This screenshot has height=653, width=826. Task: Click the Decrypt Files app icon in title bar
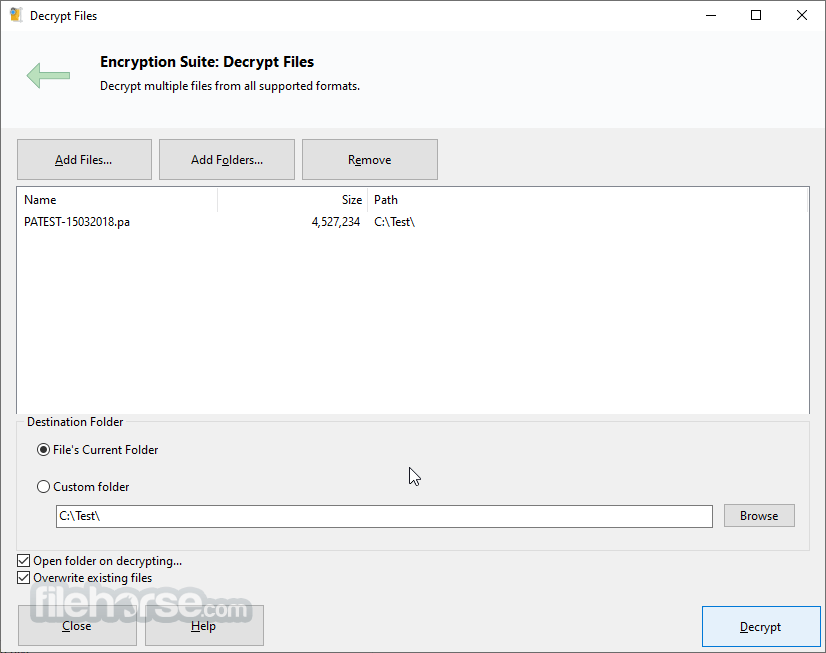pos(16,15)
